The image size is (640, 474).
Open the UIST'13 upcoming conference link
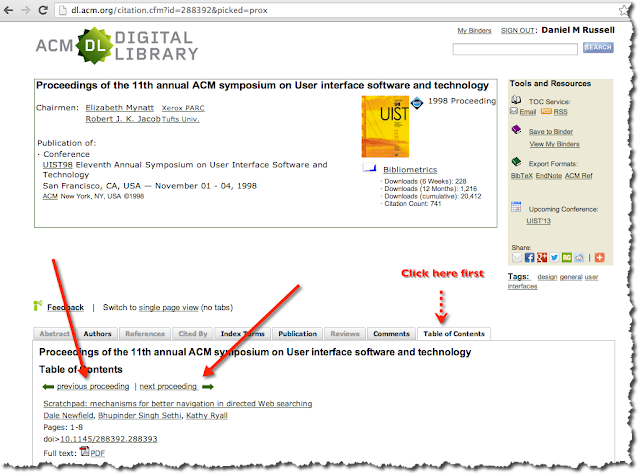pyautogui.click(x=538, y=221)
